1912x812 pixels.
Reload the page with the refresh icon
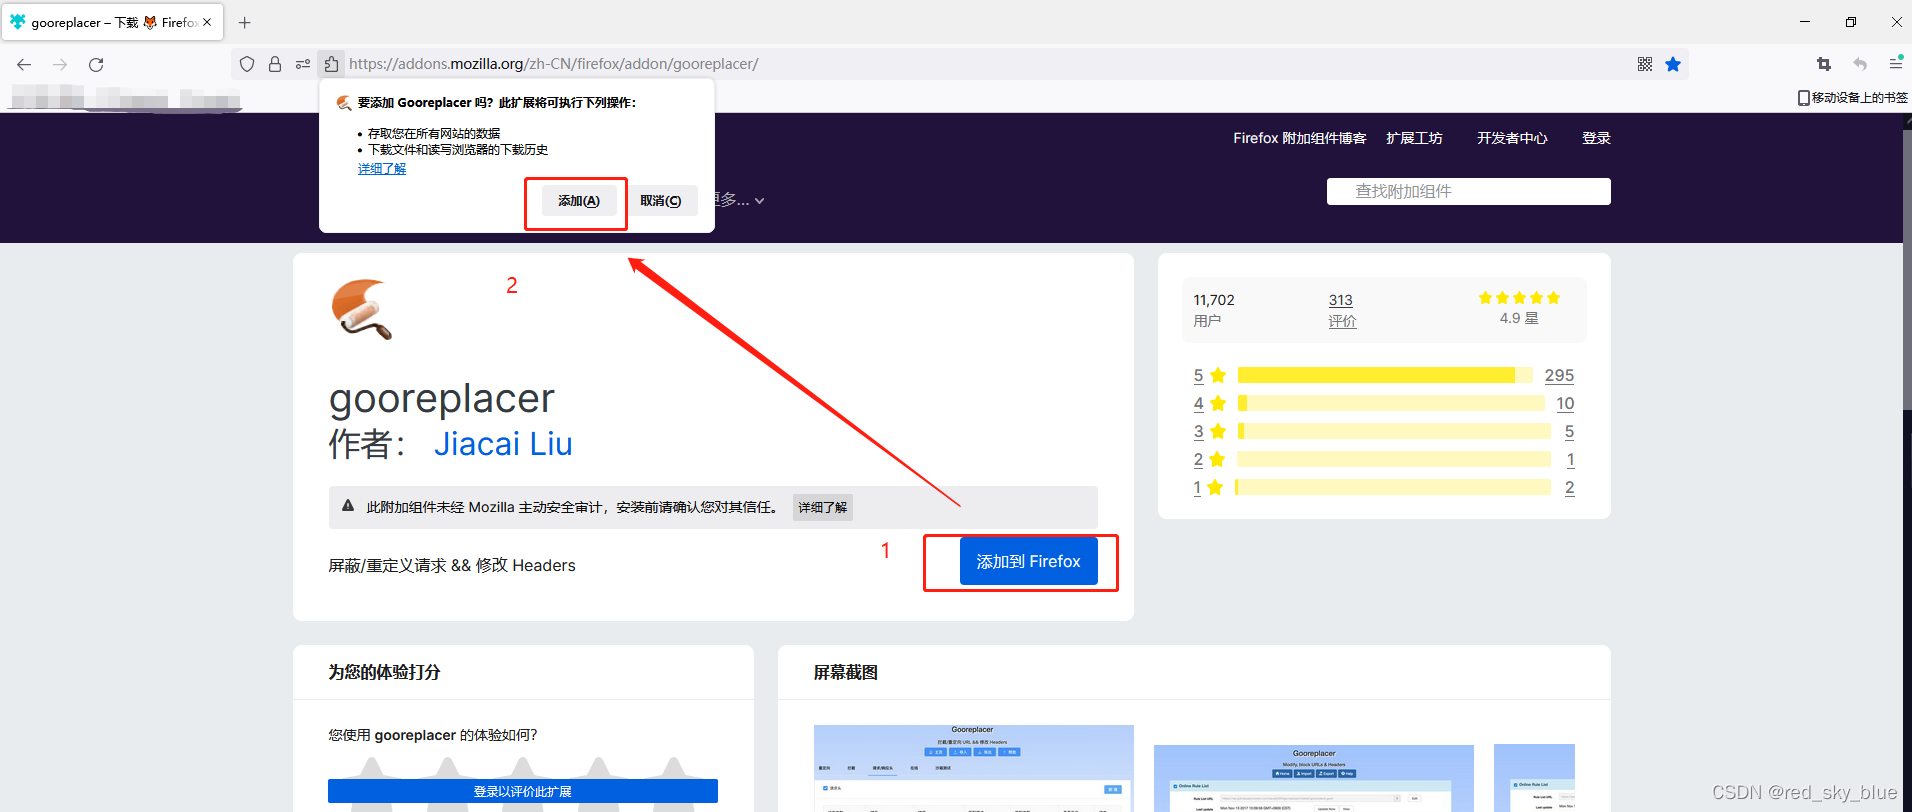(96, 64)
